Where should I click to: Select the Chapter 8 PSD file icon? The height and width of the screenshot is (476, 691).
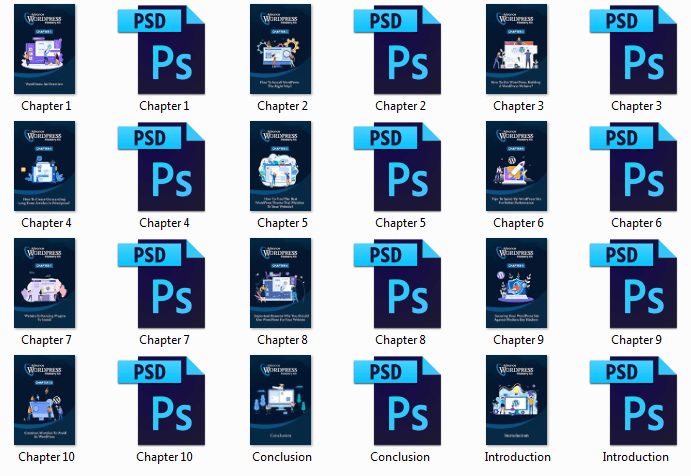[398, 283]
